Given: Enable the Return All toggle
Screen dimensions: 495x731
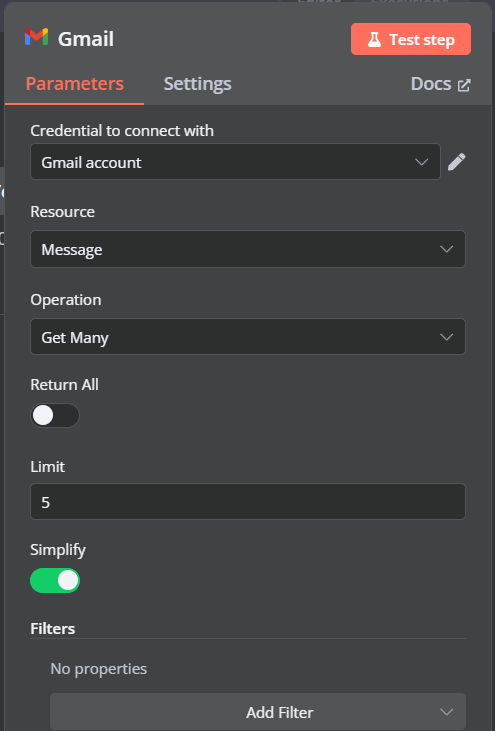Looking at the screenshot, I should click(55, 415).
